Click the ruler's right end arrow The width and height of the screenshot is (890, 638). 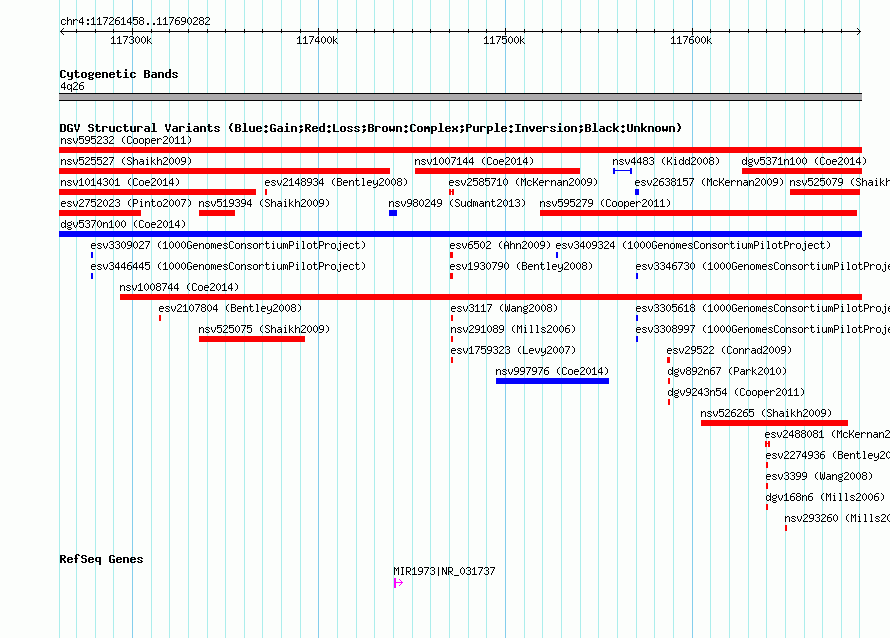click(x=859, y=31)
